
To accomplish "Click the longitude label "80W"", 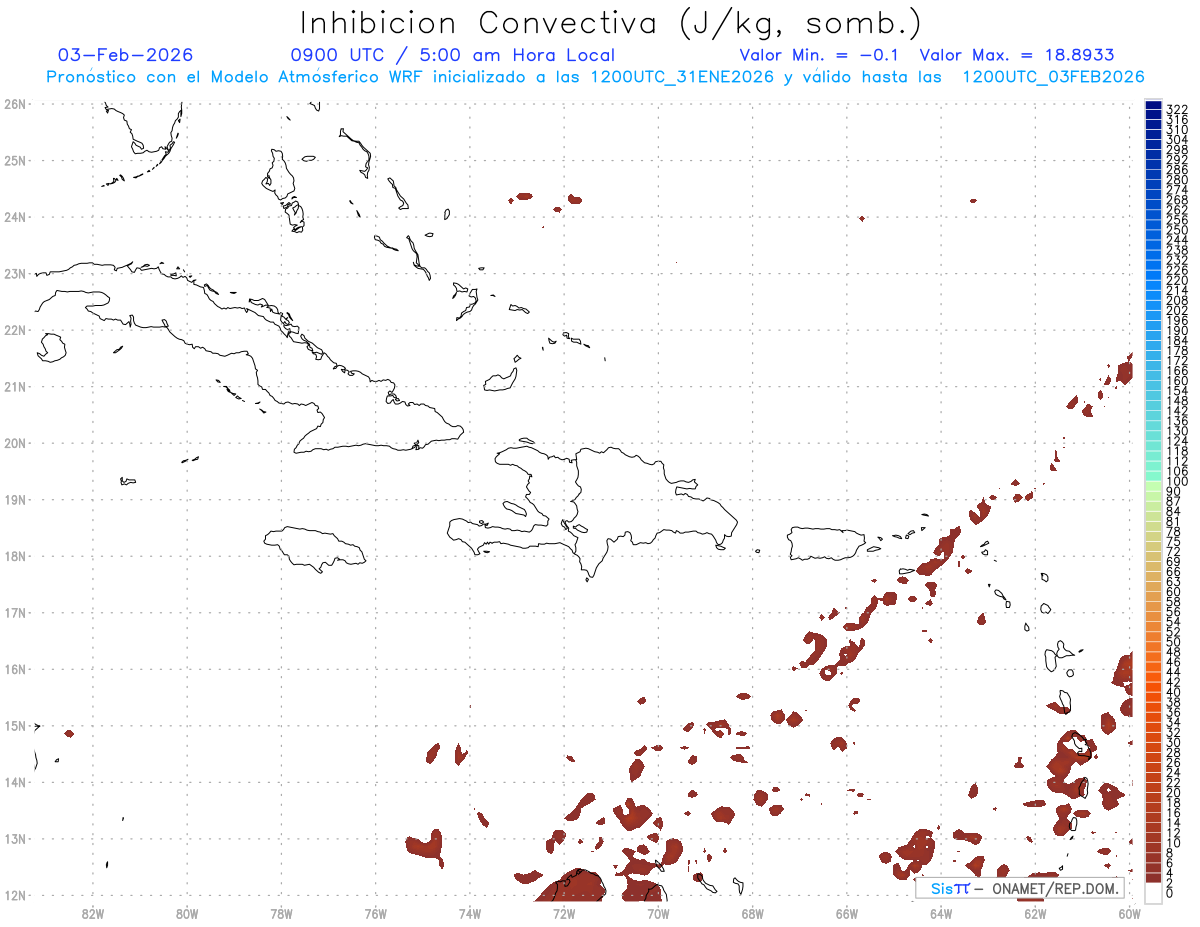I will coord(186,912).
